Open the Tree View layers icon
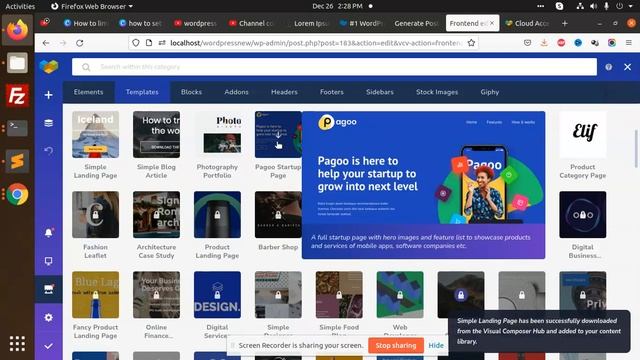 (49, 123)
